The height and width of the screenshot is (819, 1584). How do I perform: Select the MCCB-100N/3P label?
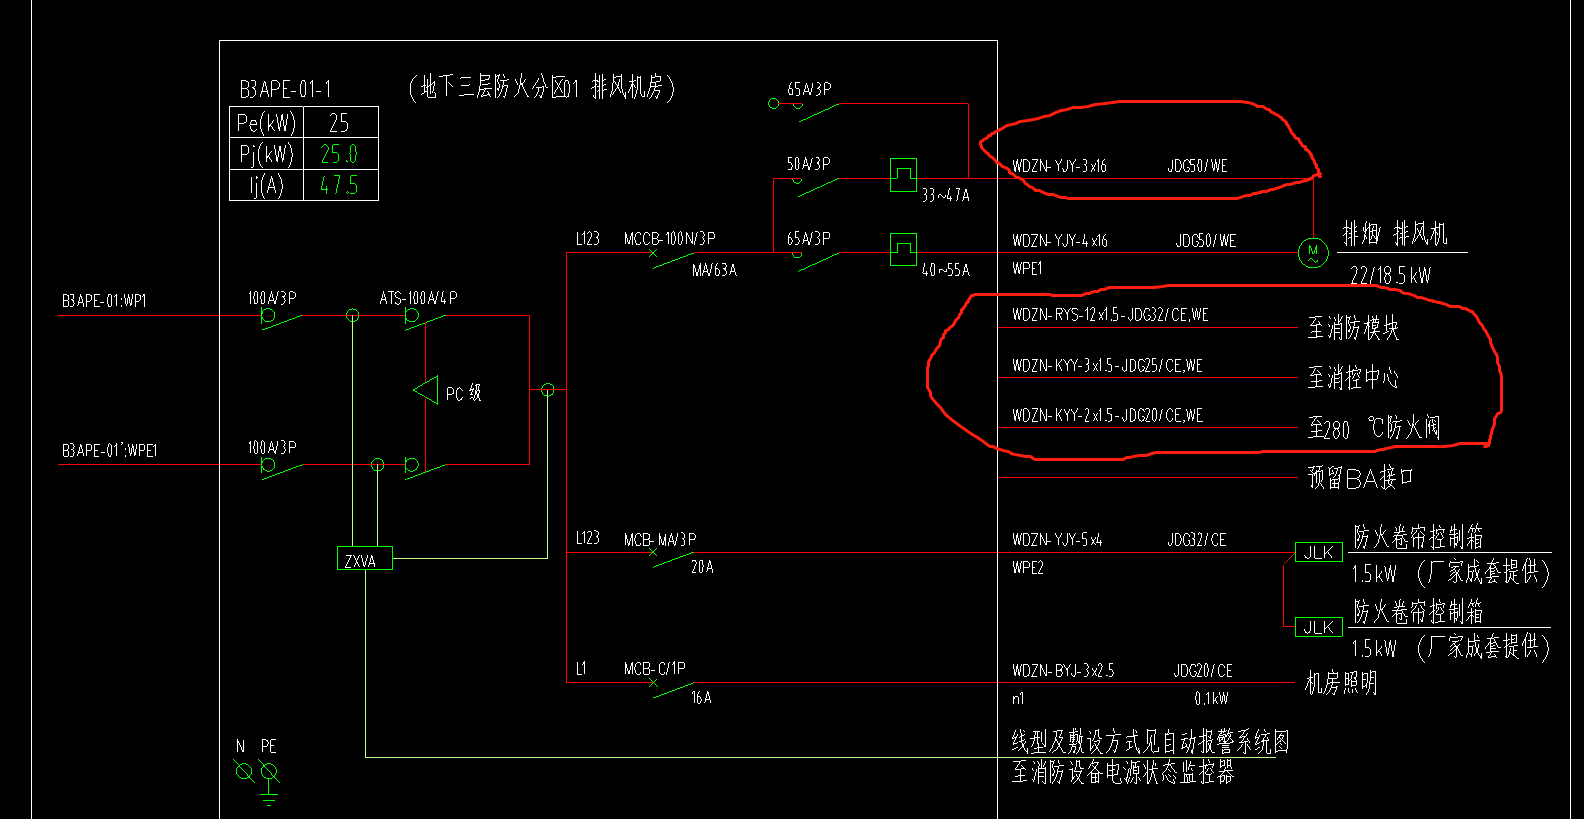pos(670,239)
